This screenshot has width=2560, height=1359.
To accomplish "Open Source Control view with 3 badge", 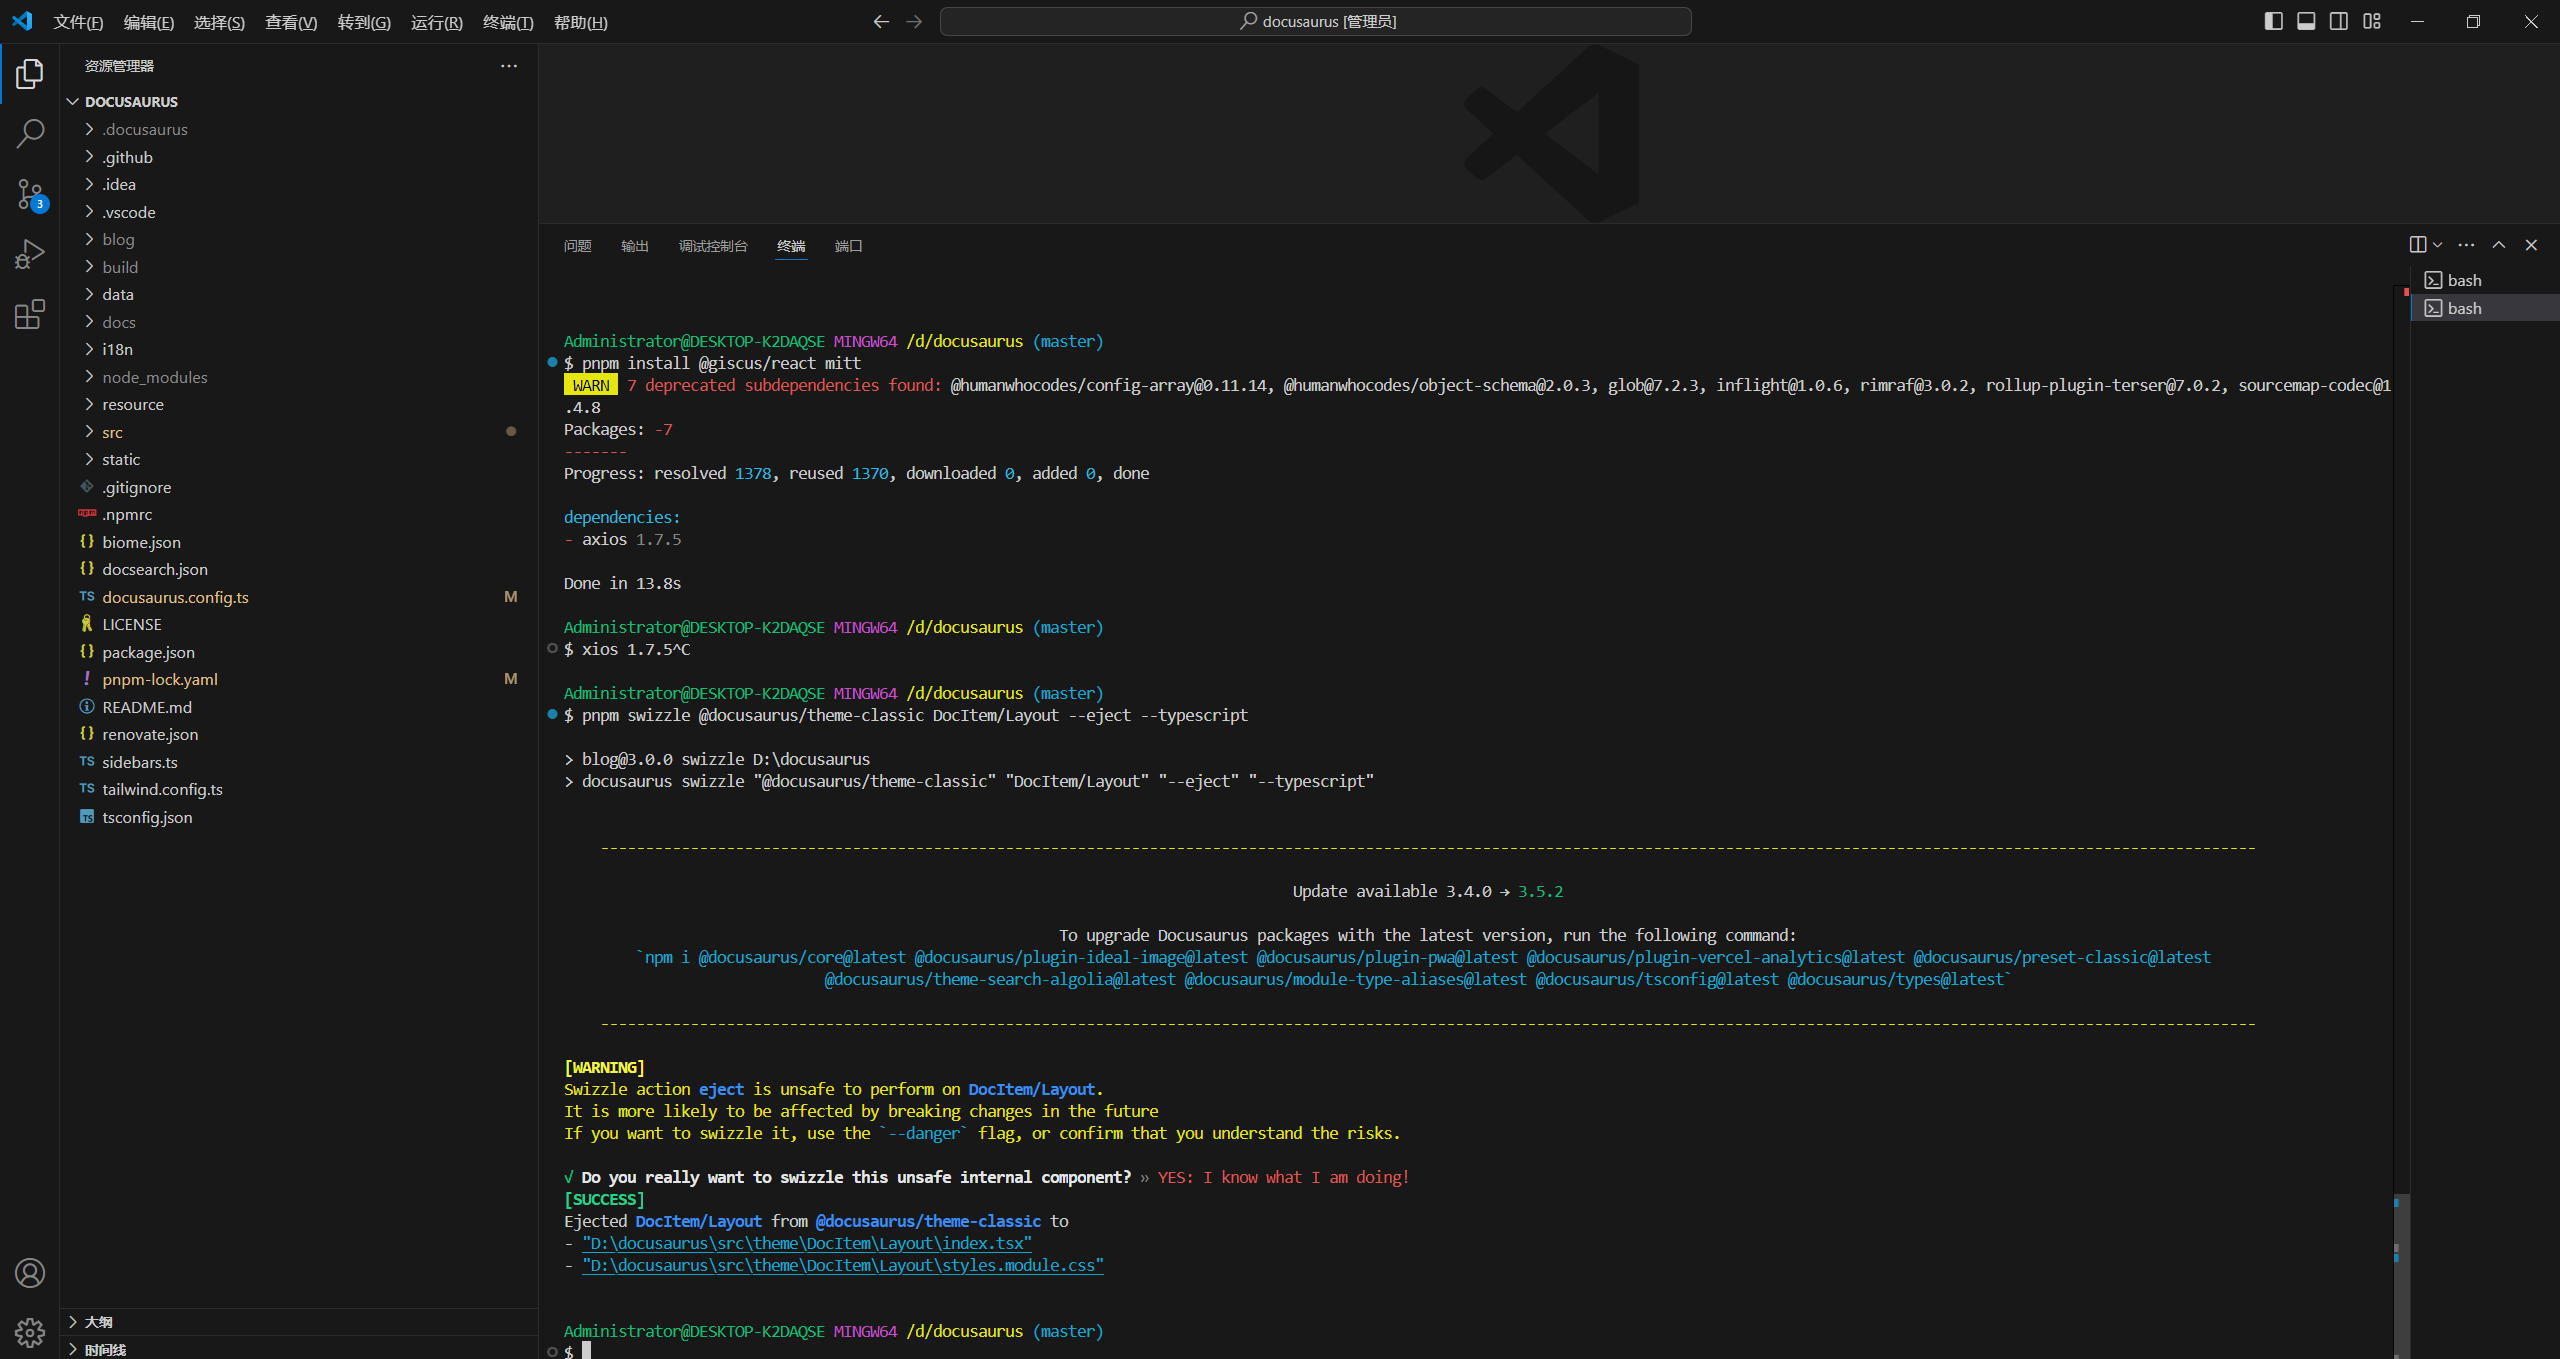I will [x=30, y=194].
